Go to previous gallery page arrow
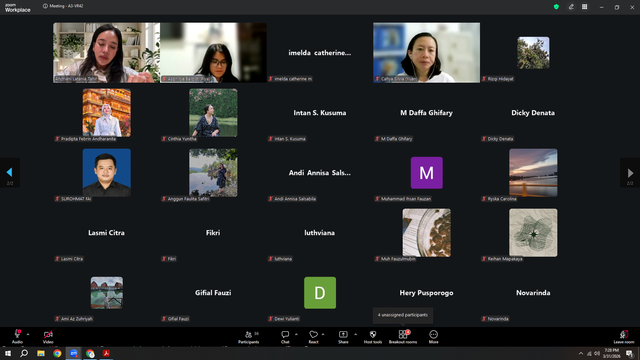 [9, 172]
